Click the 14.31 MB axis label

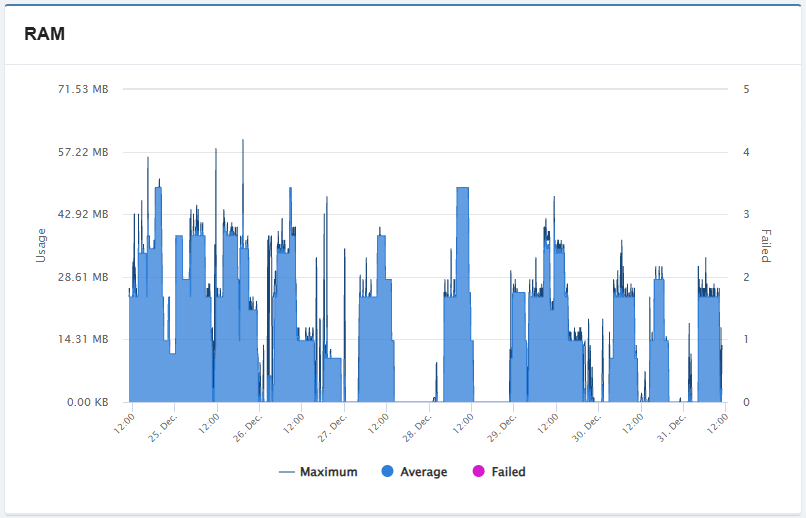click(83, 339)
